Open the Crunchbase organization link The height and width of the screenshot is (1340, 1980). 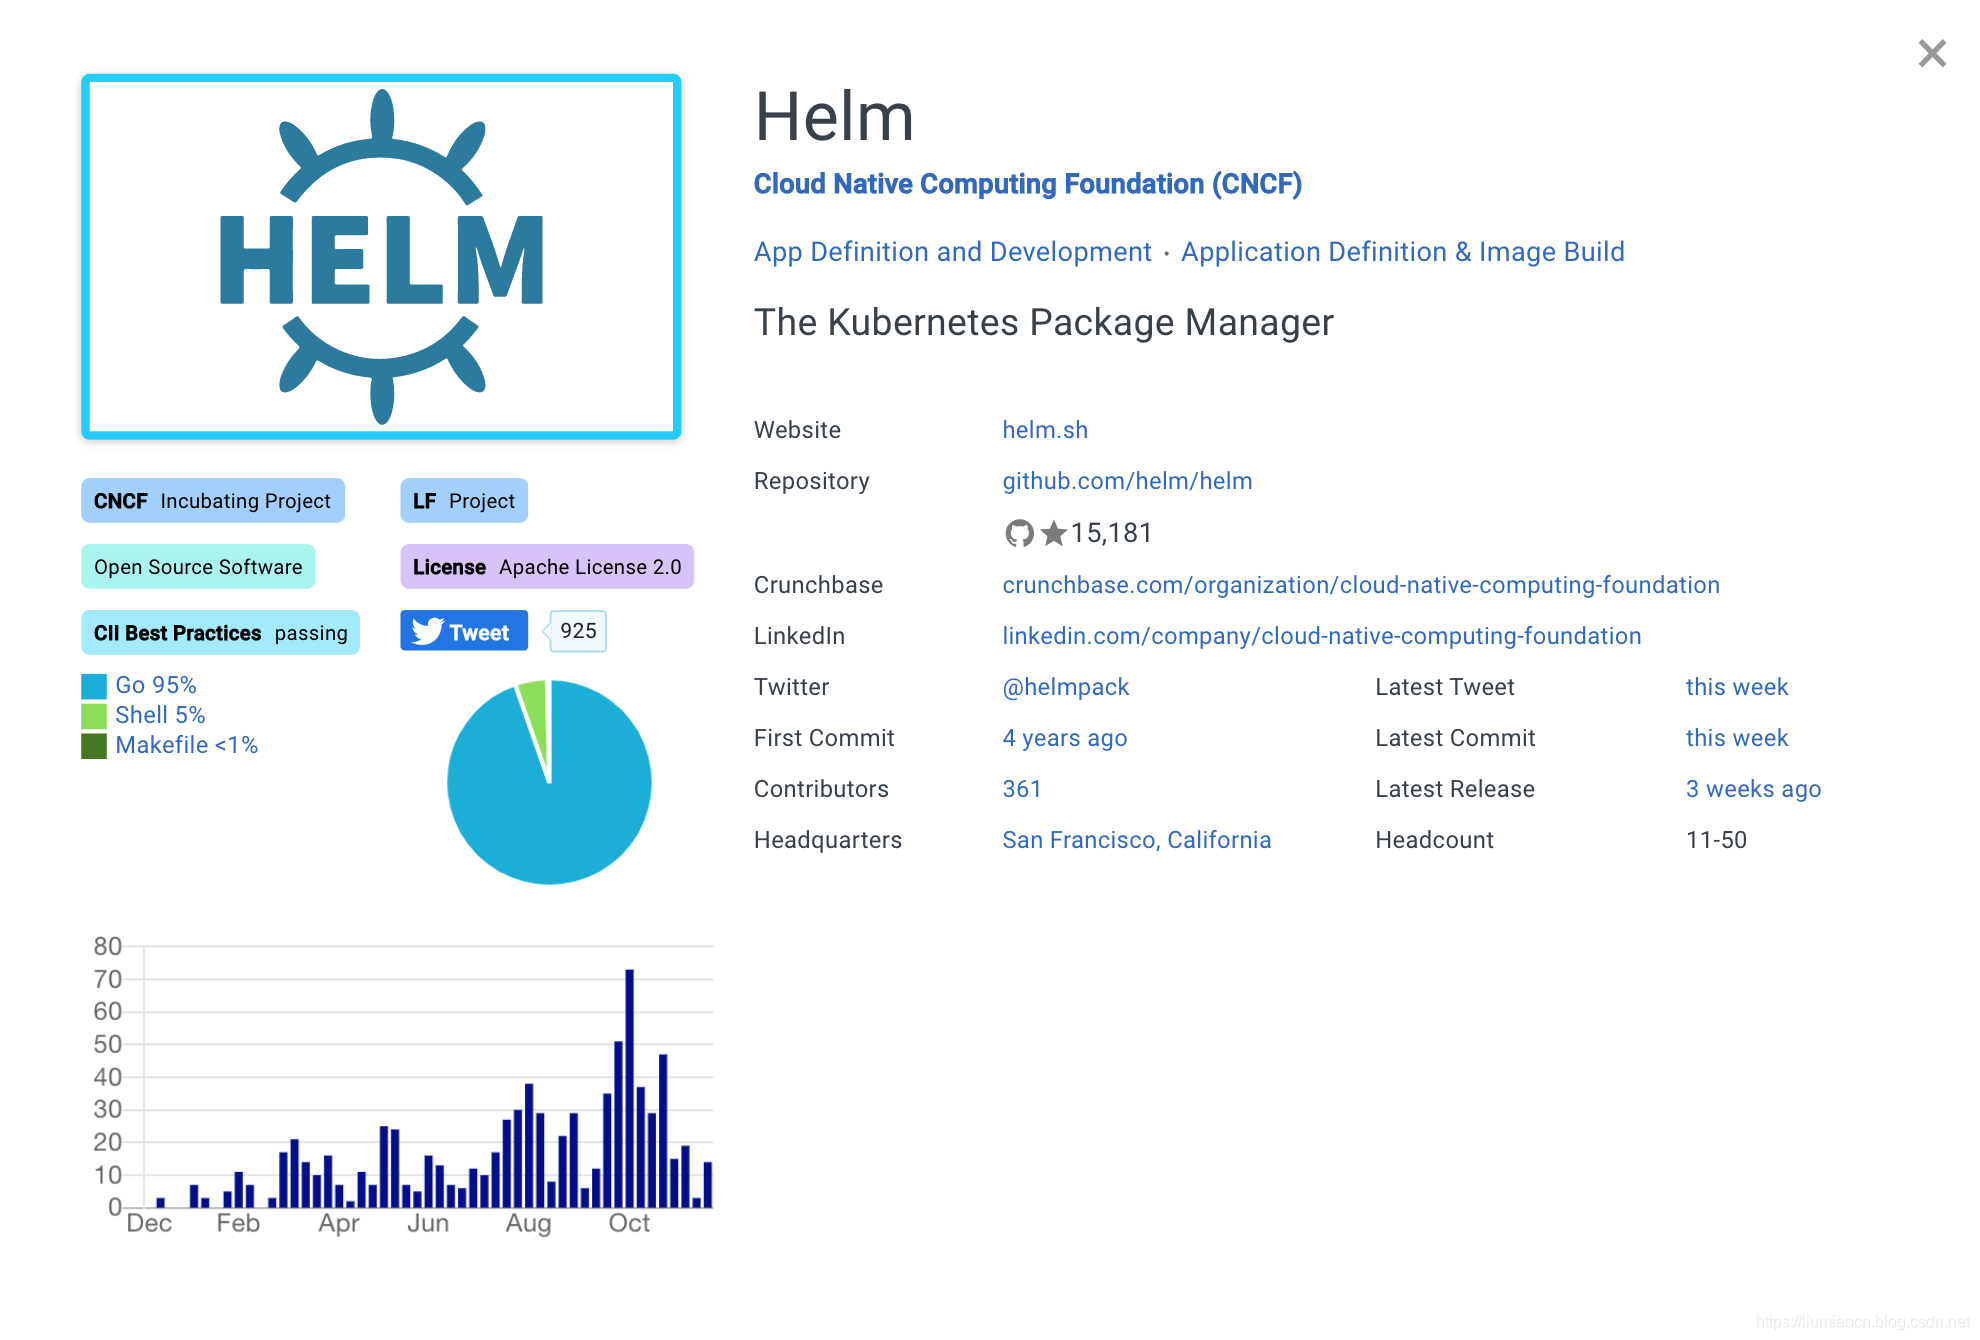click(1360, 585)
